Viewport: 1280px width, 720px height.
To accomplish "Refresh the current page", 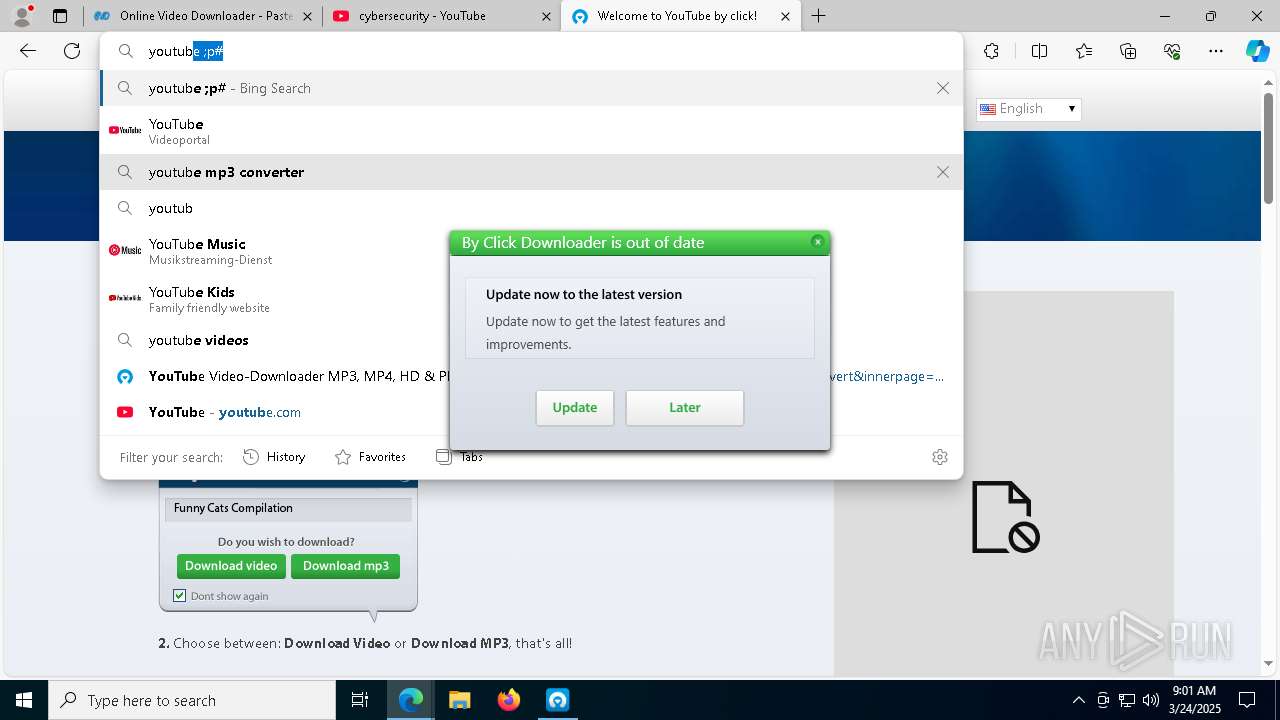I will click(x=72, y=51).
